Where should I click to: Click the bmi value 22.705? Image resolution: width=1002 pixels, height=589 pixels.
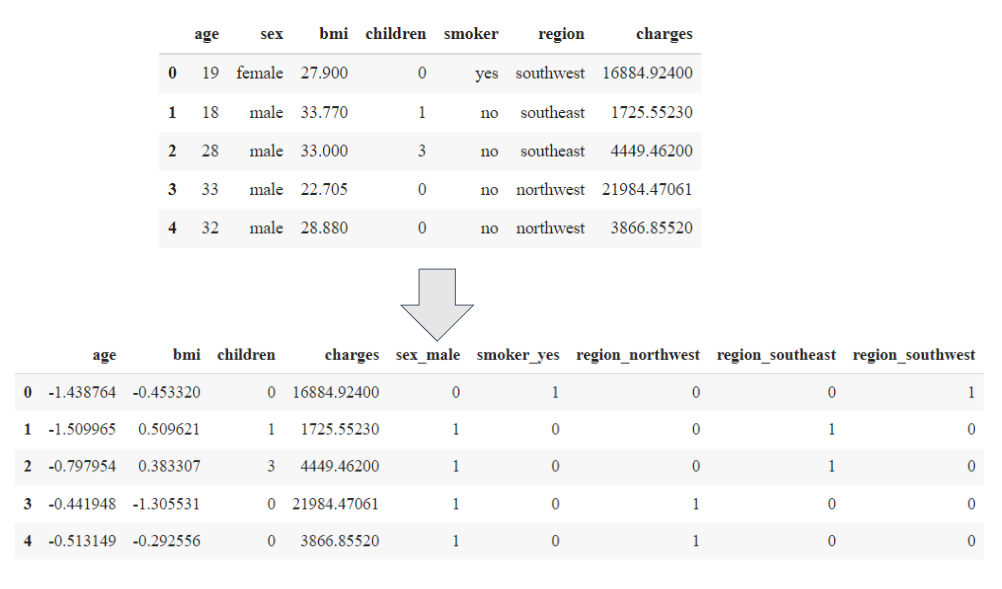tap(324, 189)
